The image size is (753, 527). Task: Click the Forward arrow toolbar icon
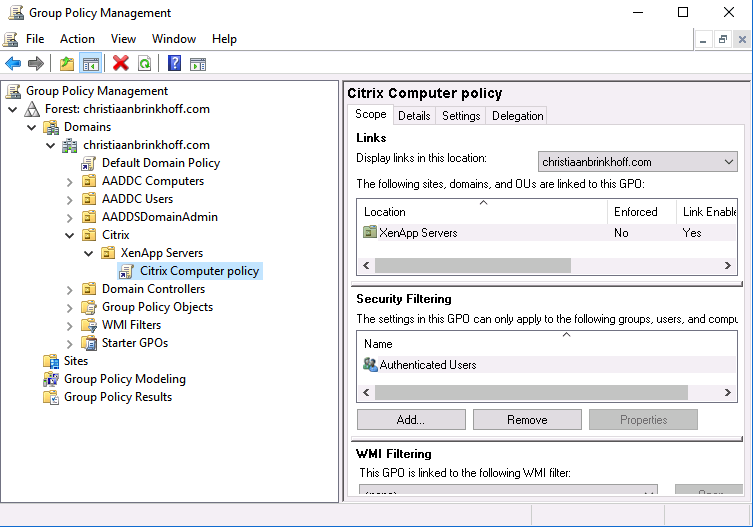(36, 63)
